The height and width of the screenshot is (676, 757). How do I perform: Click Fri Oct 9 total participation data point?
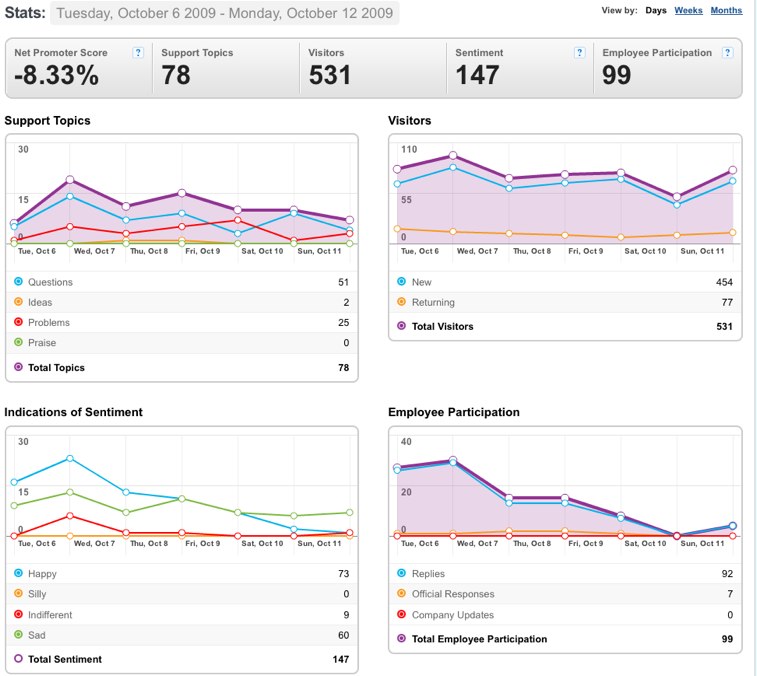click(565, 498)
